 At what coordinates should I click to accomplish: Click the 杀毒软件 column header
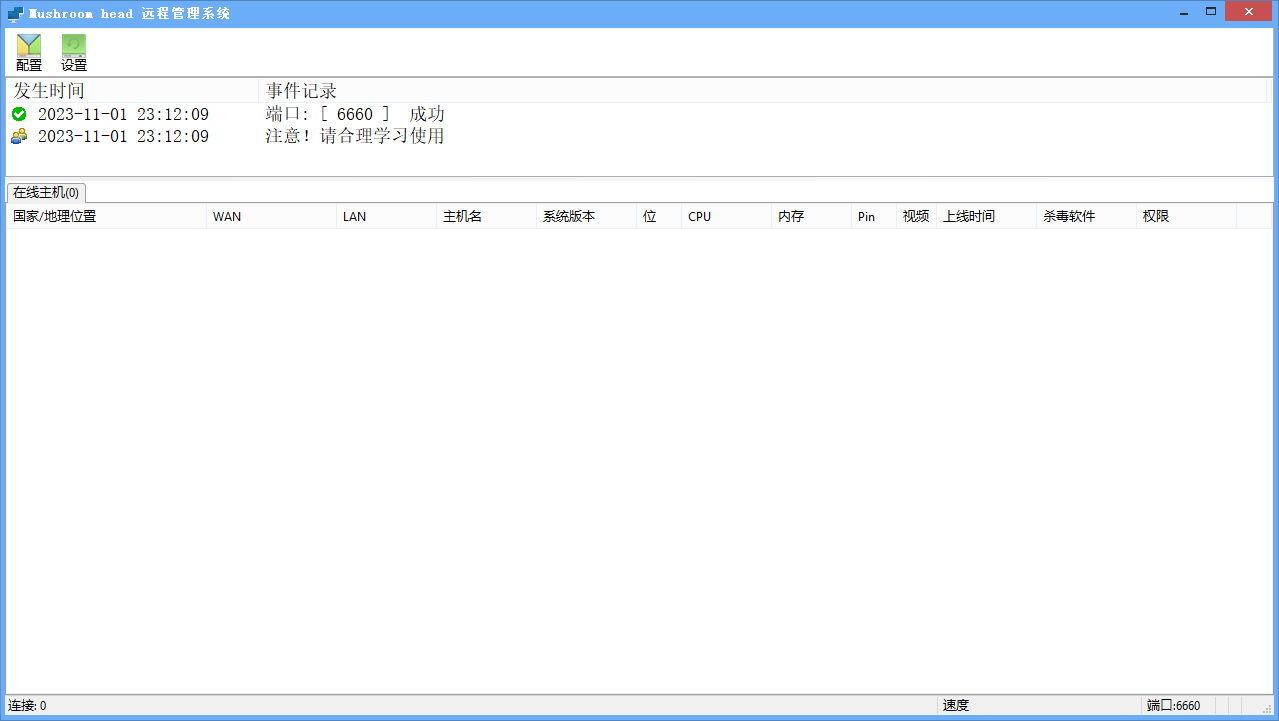1069,216
